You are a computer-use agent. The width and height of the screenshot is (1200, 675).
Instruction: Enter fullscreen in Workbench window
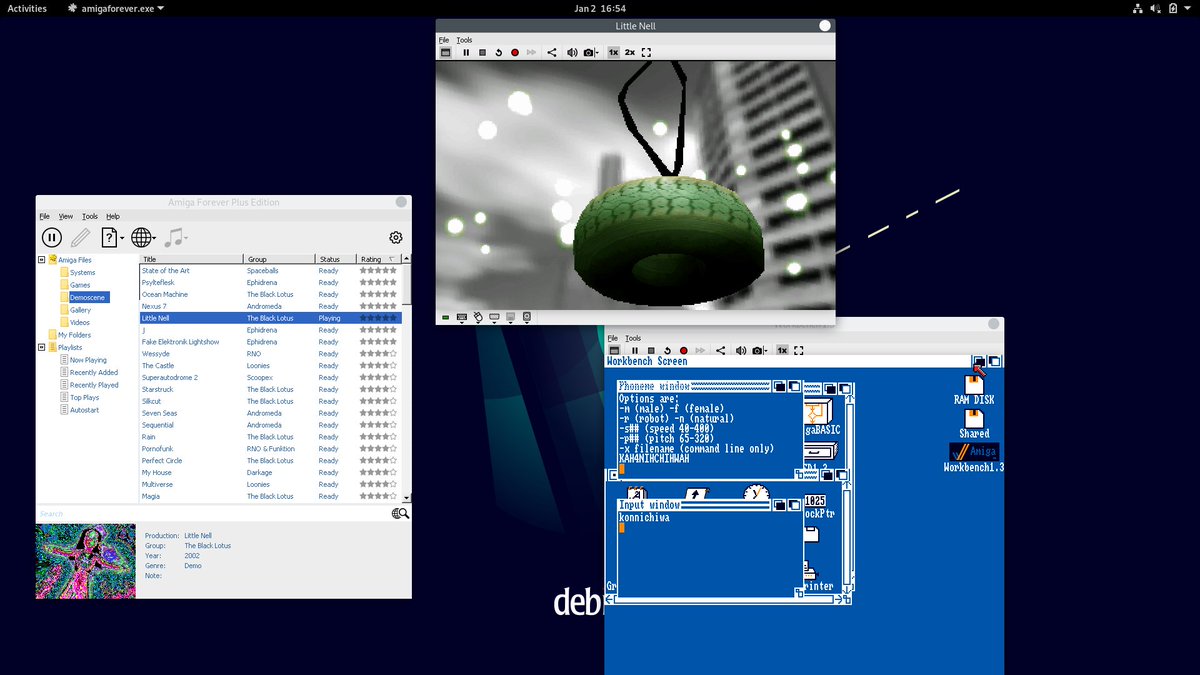[798, 350]
